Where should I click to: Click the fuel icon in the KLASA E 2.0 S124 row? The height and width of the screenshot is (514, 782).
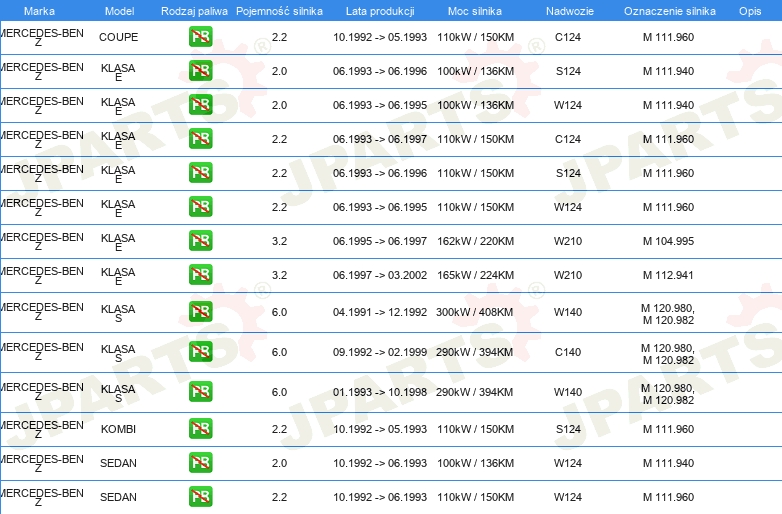pos(200,71)
